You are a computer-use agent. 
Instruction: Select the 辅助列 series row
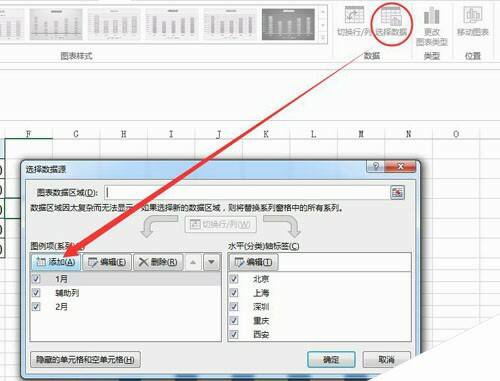pos(126,293)
